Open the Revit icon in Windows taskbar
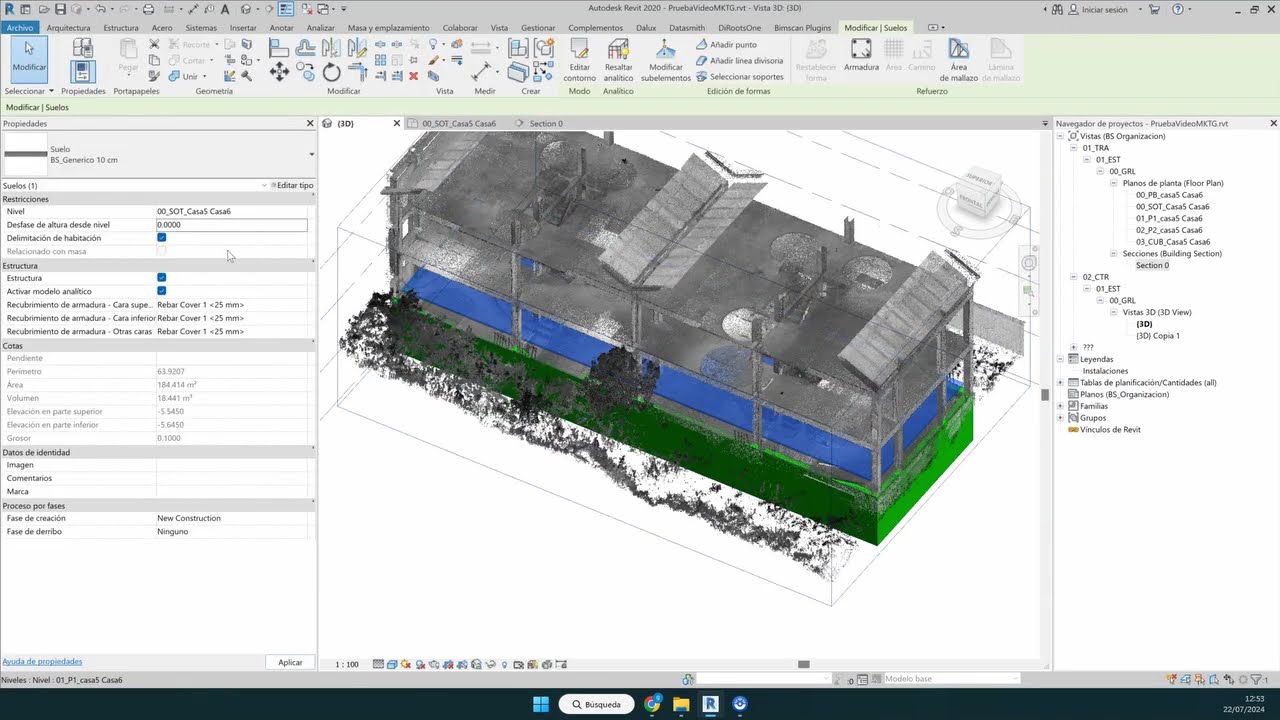Image resolution: width=1280 pixels, height=720 pixels. pos(710,704)
